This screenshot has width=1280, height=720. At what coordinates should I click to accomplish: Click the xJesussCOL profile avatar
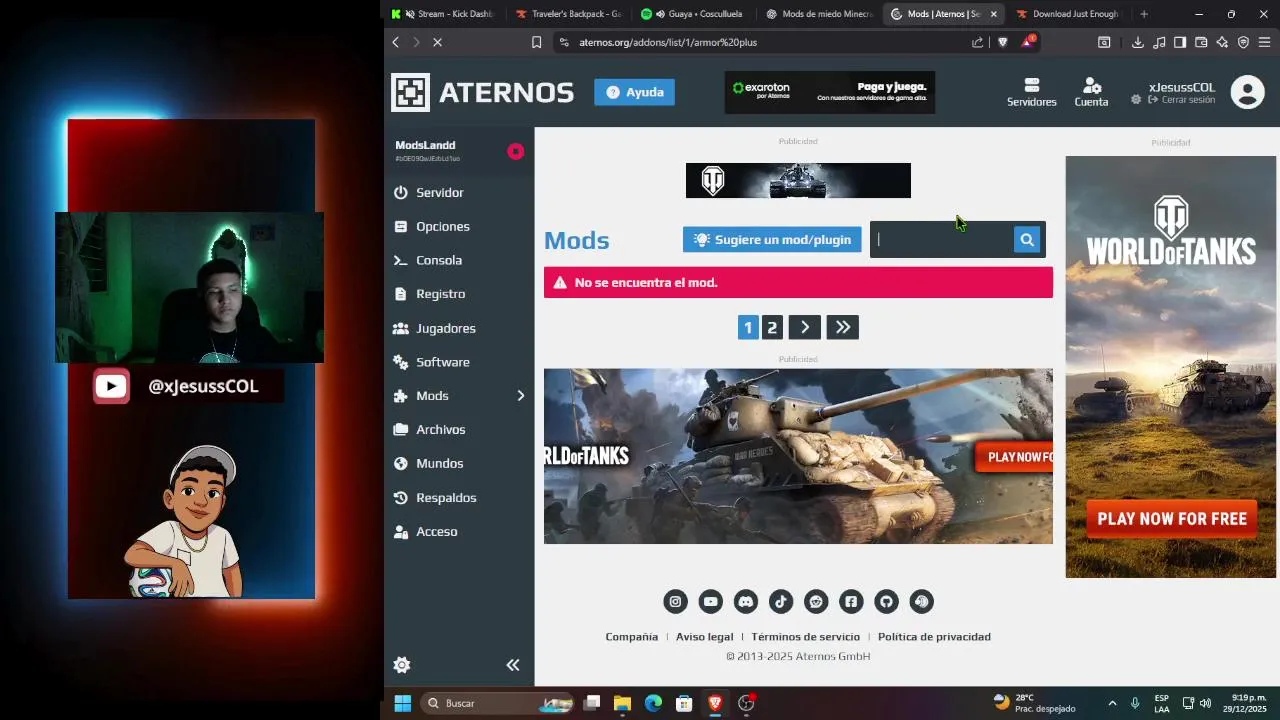[x=1247, y=92]
